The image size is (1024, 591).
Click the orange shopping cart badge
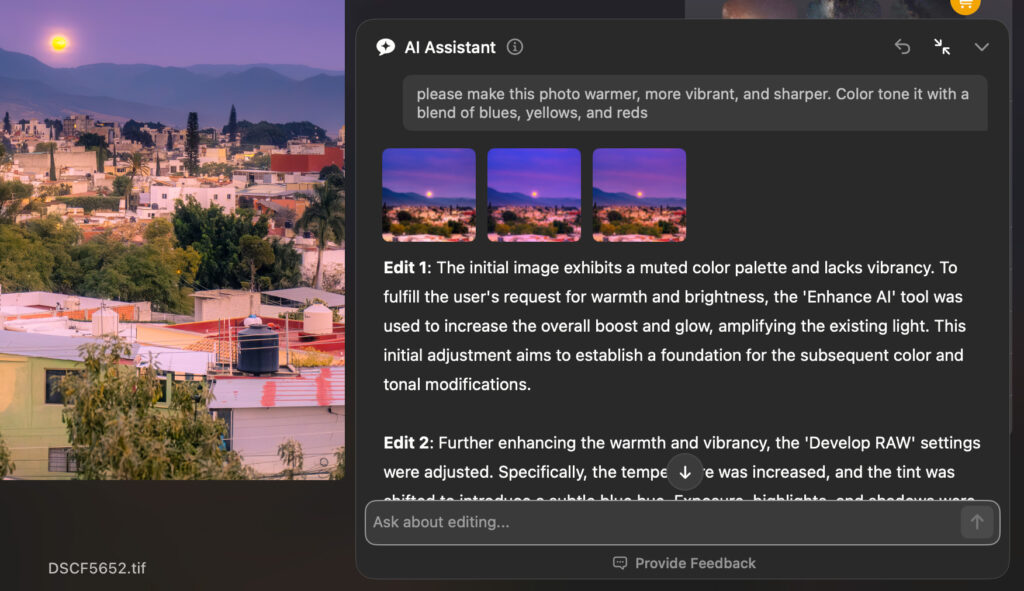tap(964, 5)
